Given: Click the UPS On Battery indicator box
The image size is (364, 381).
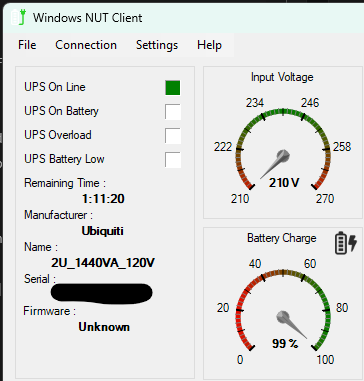Looking at the screenshot, I should pos(173,112).
